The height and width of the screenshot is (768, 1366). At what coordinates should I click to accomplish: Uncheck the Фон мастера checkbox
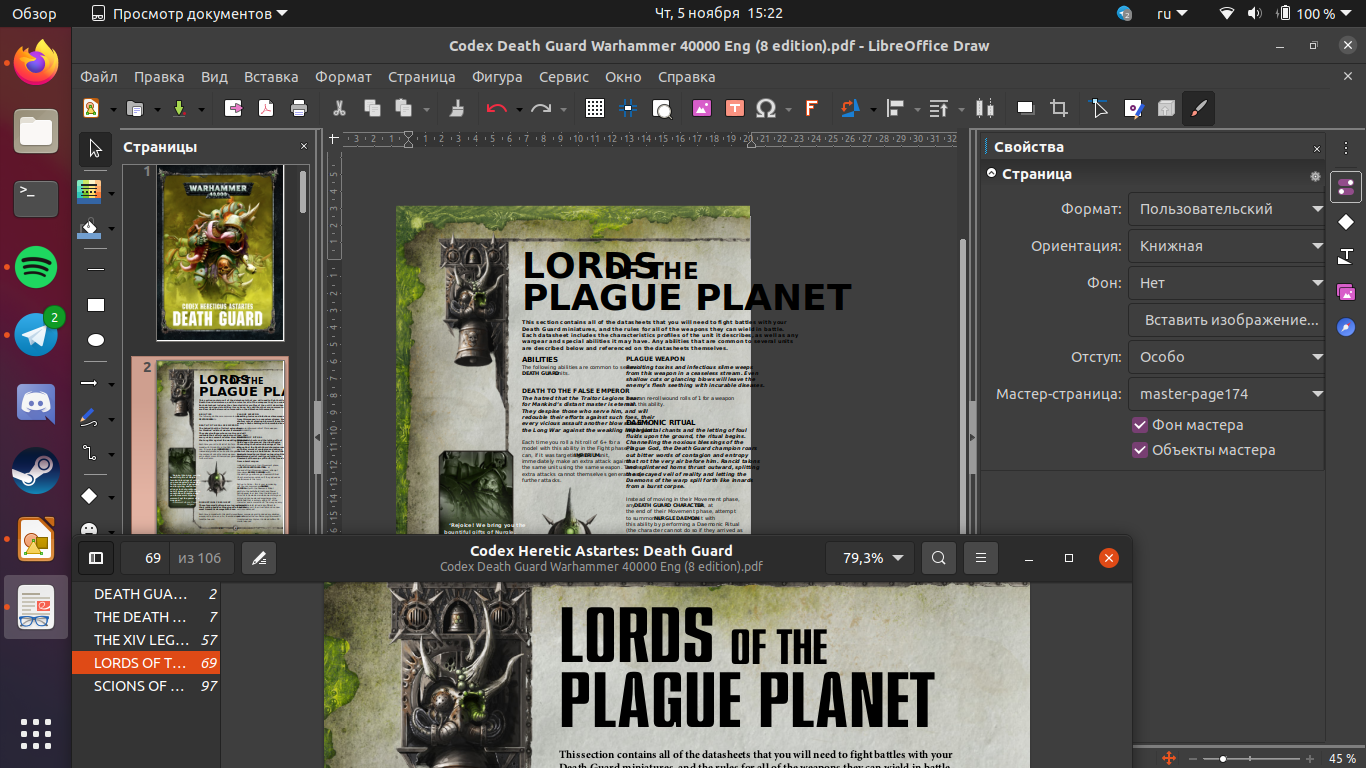click(1140, 425)
